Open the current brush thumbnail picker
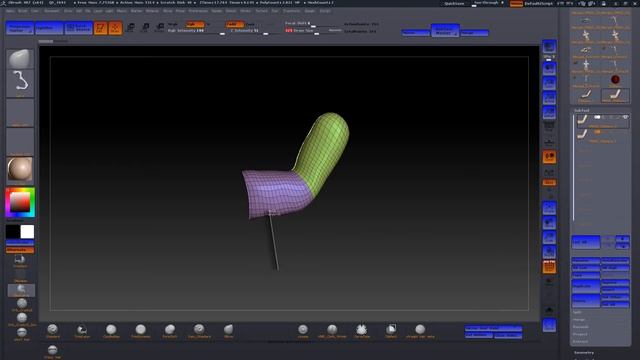The width and height of the screenshot is (640, 360). coord(20,59)
